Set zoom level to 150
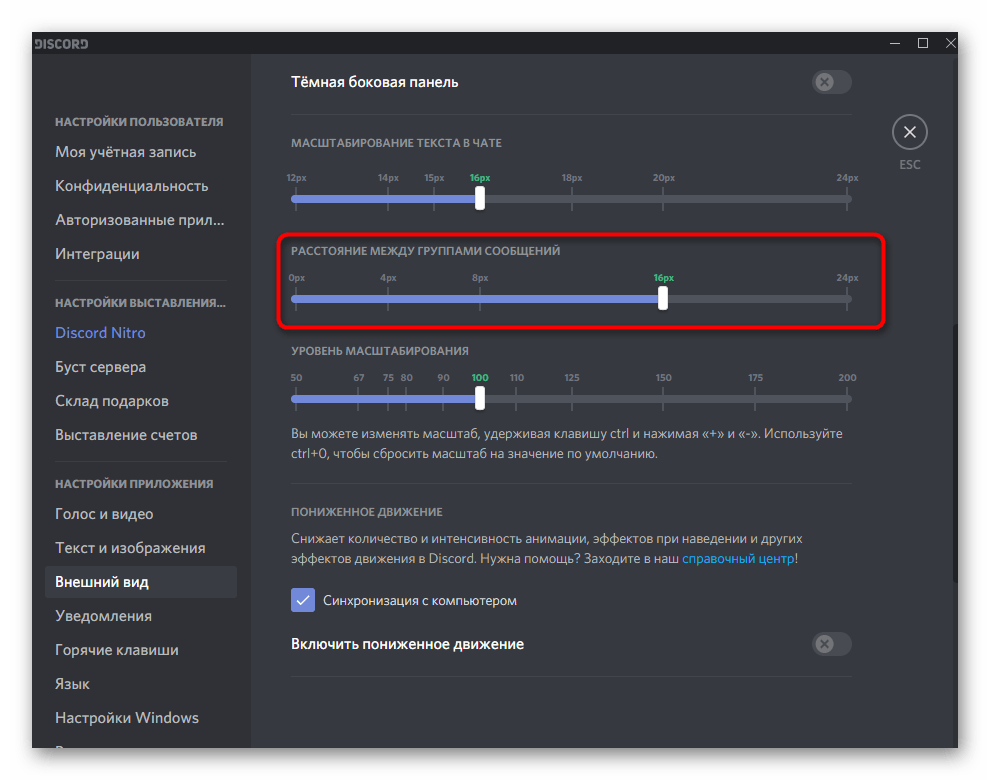Viewport: 990px width, 780px height. click(x=663, y=399)
